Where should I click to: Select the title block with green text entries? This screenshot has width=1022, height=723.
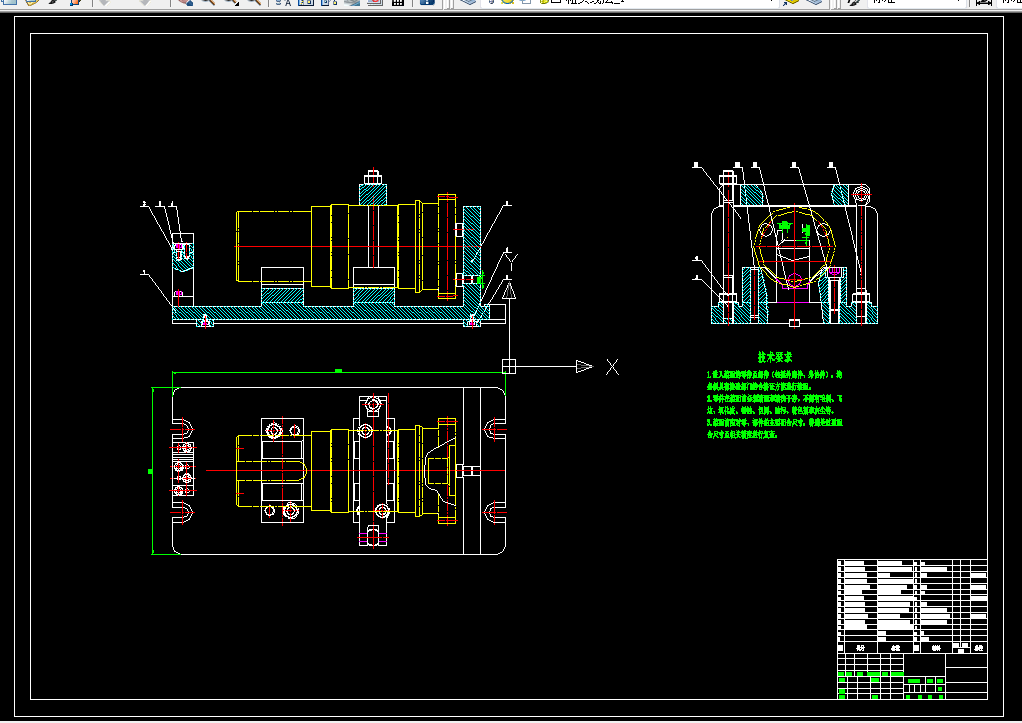pyautogui.click(x=912, y=676)
